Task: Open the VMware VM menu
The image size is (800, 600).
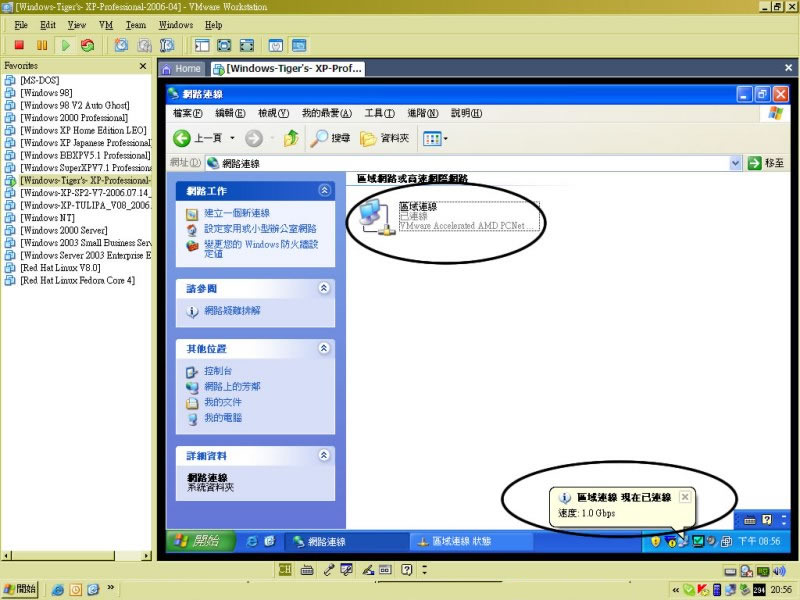Action: [106, 25]
